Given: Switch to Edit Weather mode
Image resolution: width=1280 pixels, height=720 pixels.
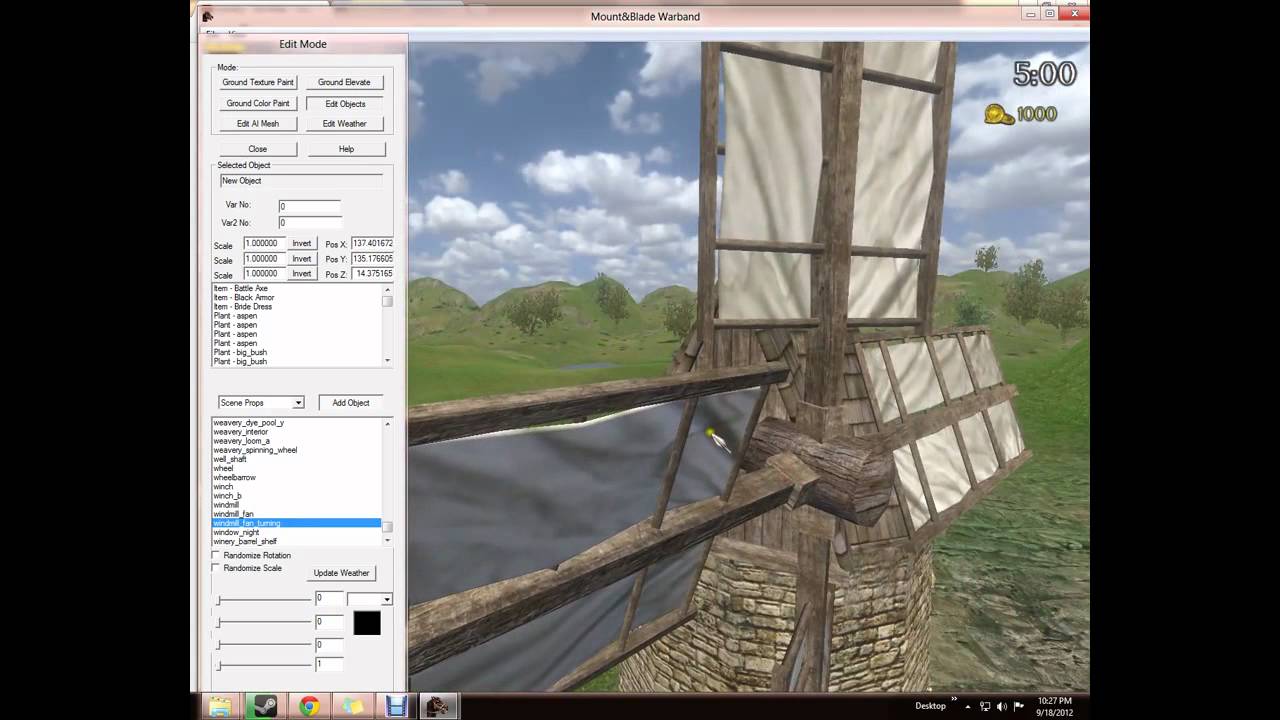Looking at the screenshot, I should [x=344, y=124].
